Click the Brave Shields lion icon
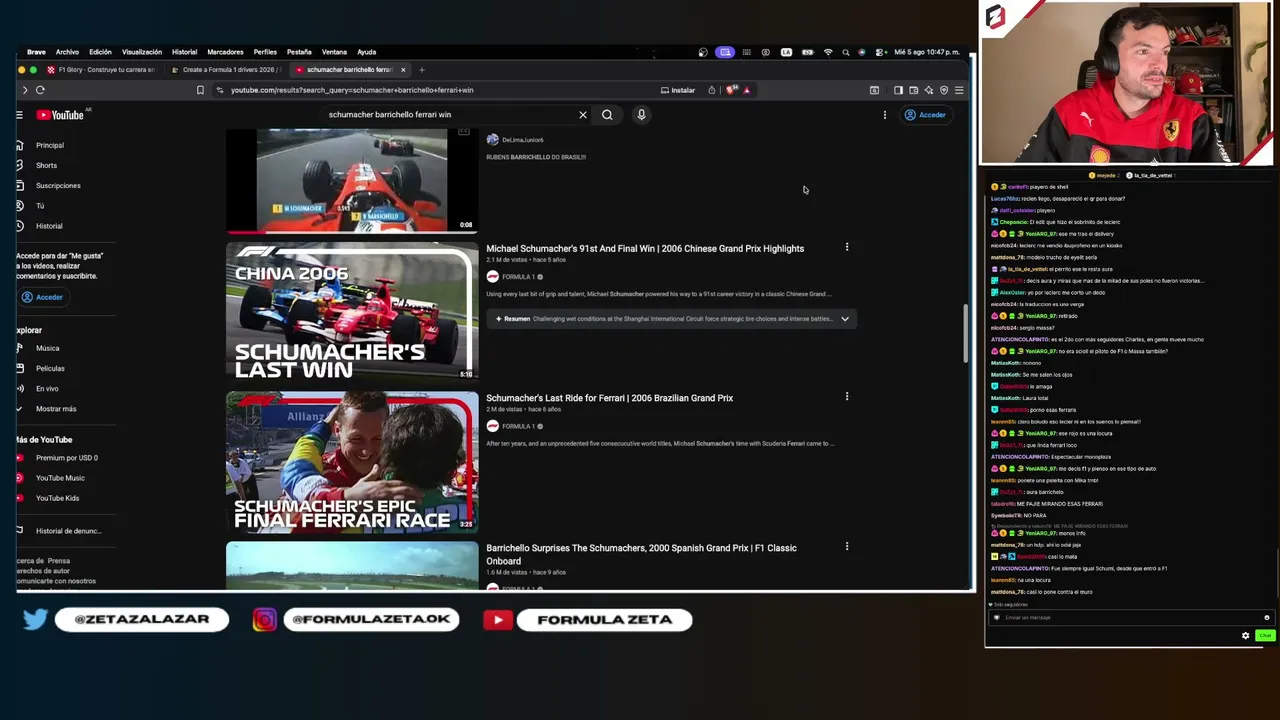Screen dimensions: 1280x720 pyautogui.click(x=732, y=90)
